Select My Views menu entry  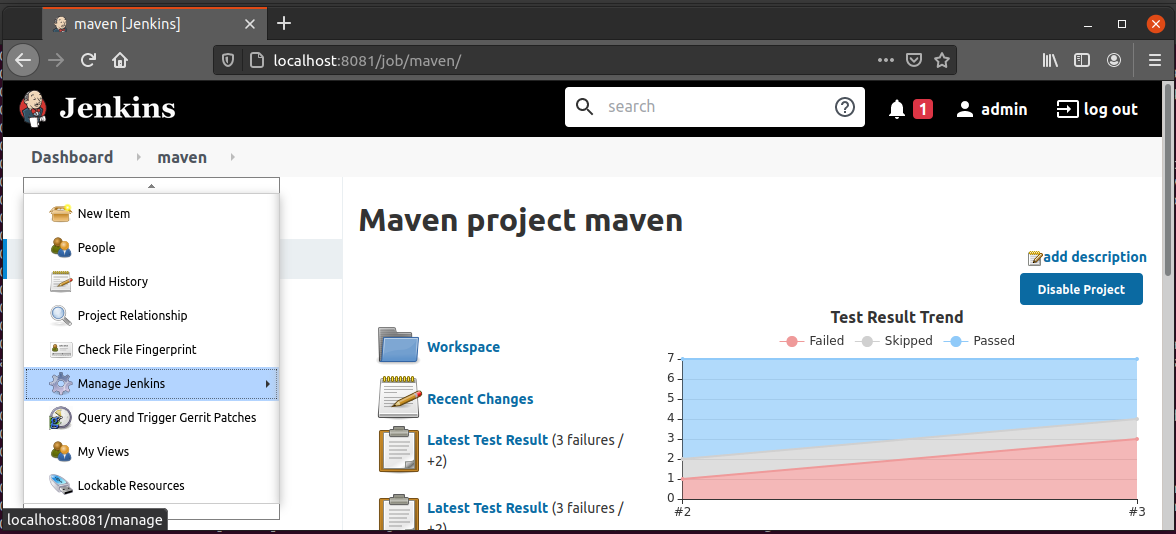[x=152, y=452]
